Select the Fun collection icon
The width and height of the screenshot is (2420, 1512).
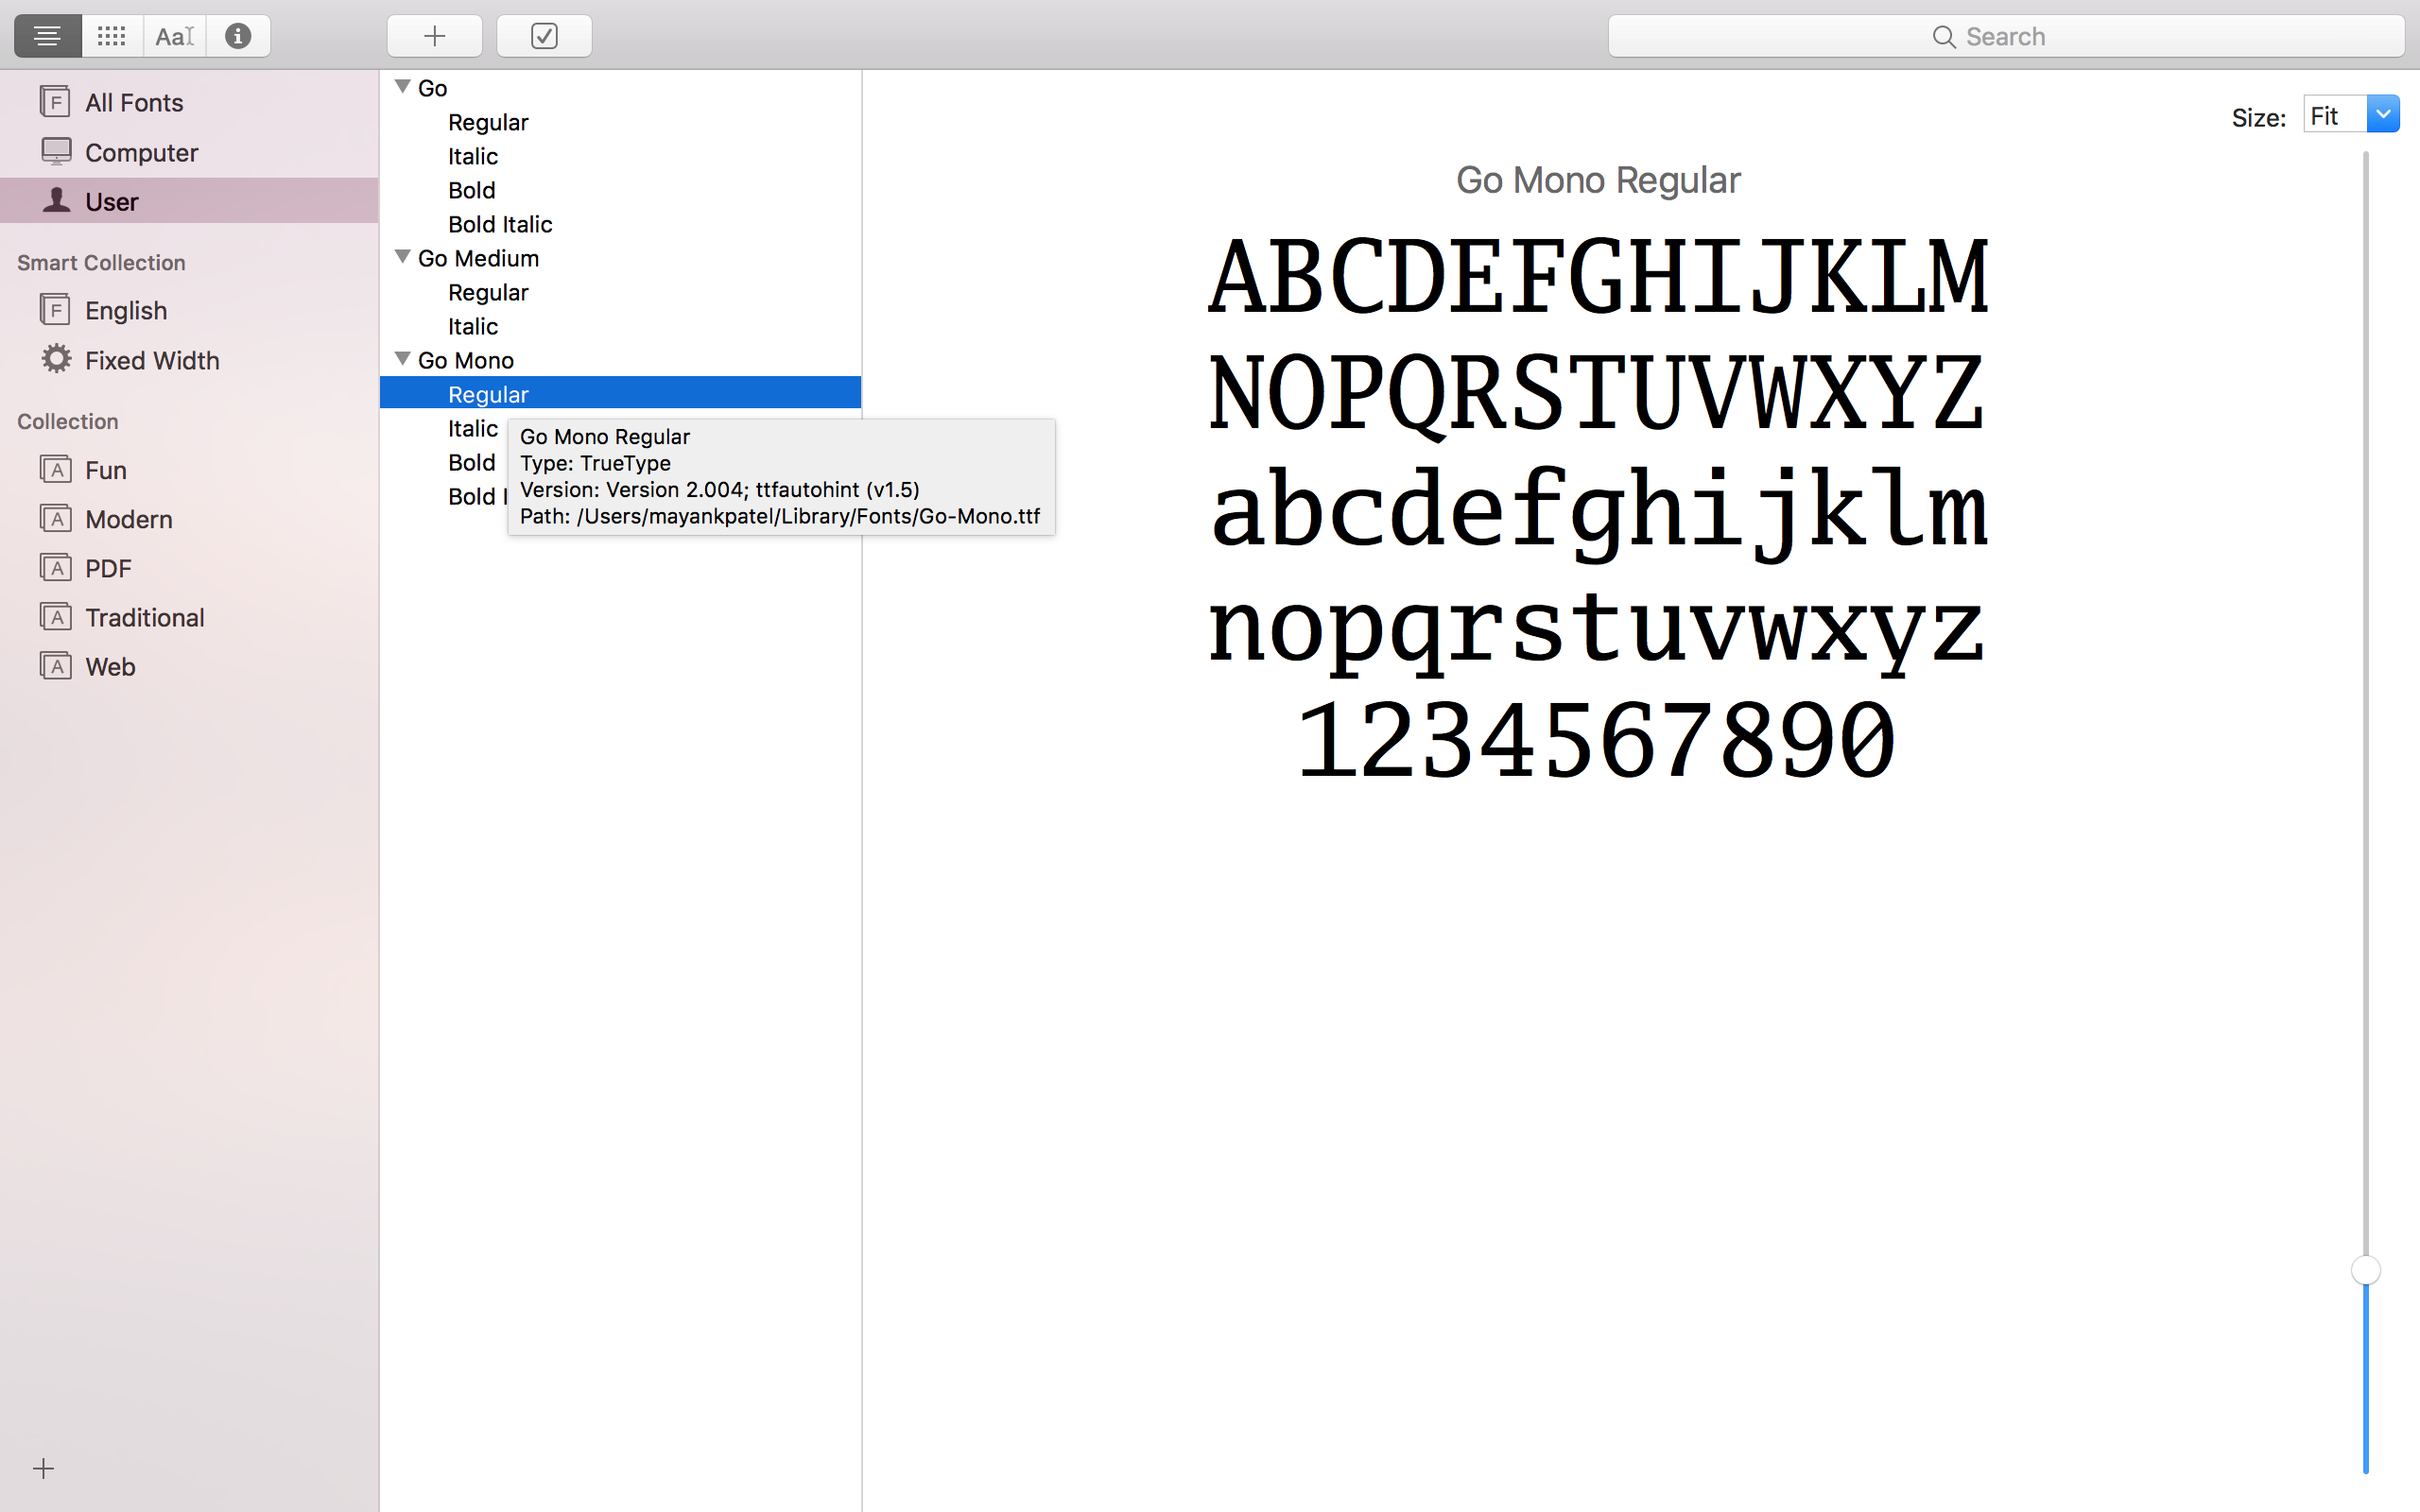[x=58, y=469]
